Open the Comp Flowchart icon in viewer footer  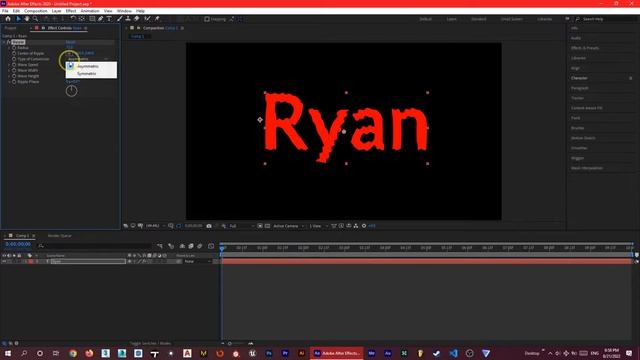pos(356,226)
